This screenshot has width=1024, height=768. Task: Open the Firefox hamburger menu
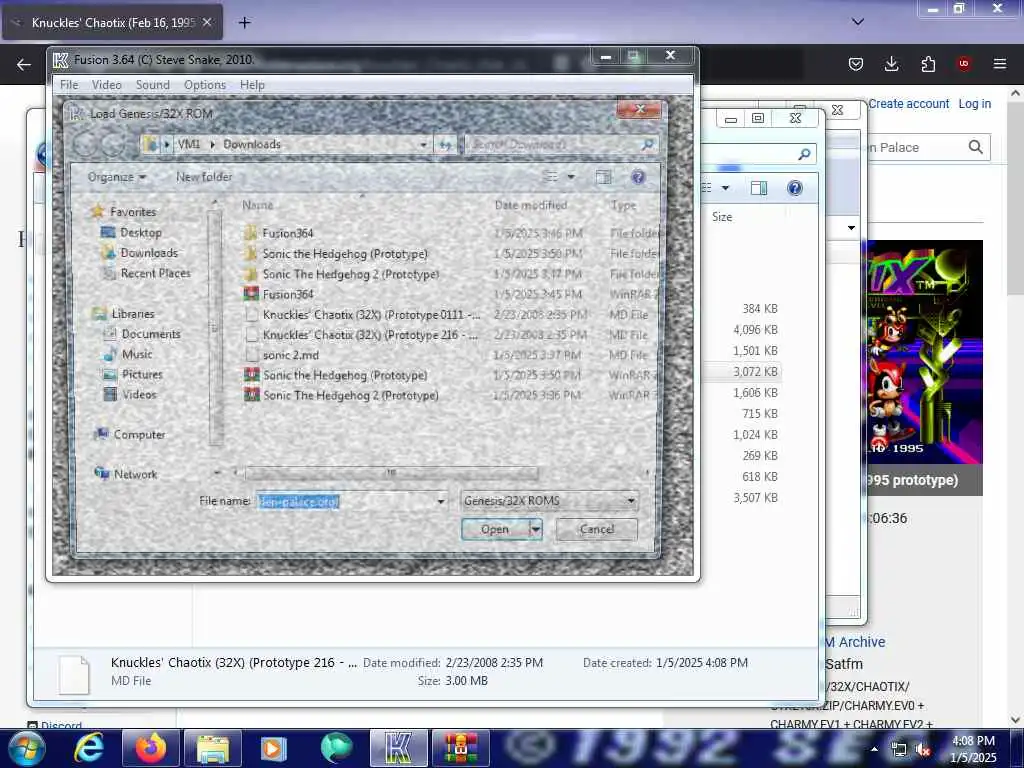pyautogui.click(x=999, y=63)
